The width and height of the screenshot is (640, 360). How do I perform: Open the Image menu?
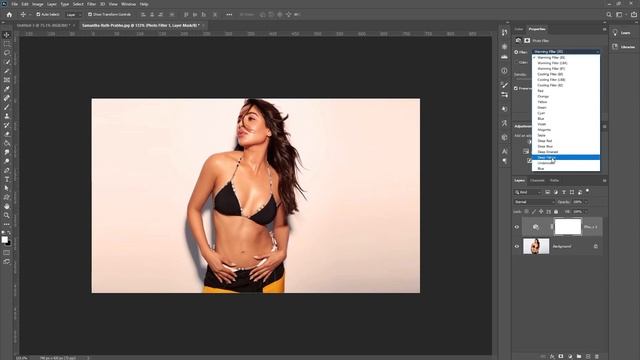(x=38, y=4)
